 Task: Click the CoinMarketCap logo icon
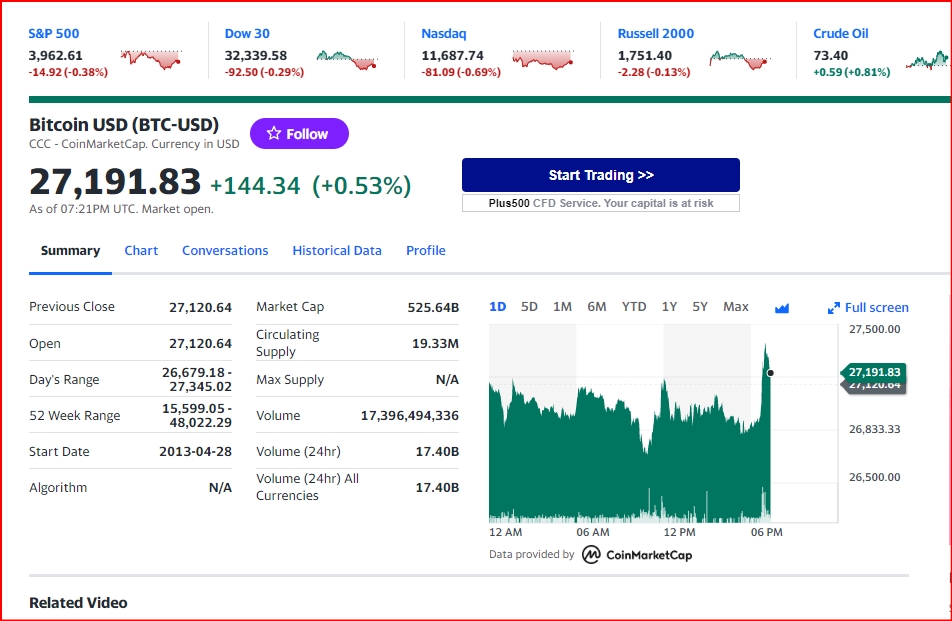[591, 554]
